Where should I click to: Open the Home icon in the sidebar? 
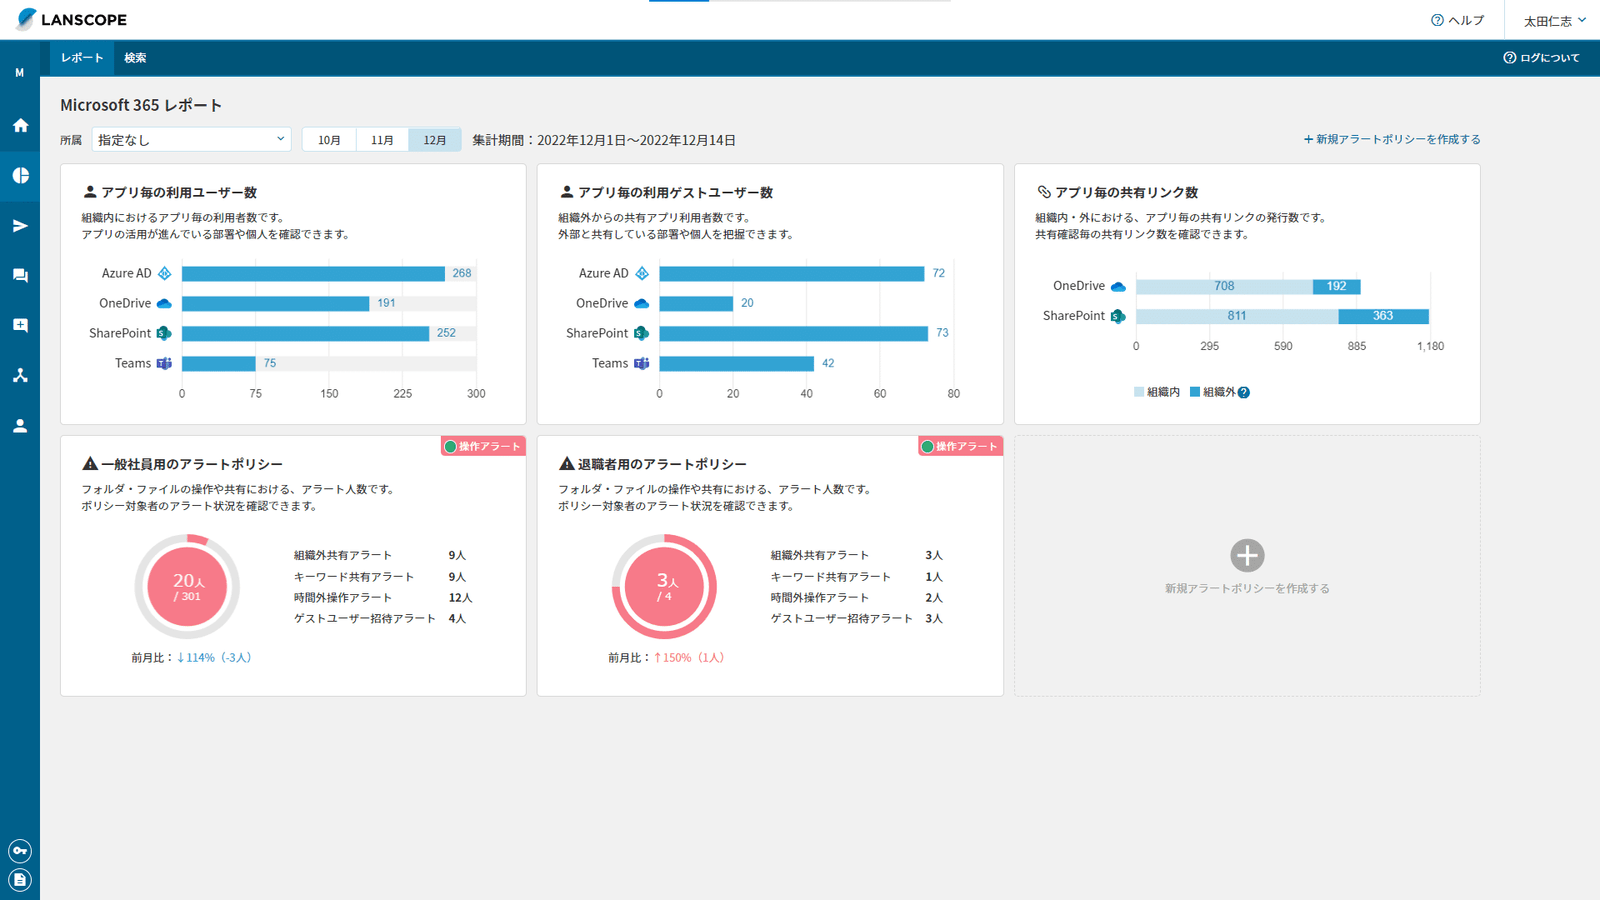(x=20, y=125)
